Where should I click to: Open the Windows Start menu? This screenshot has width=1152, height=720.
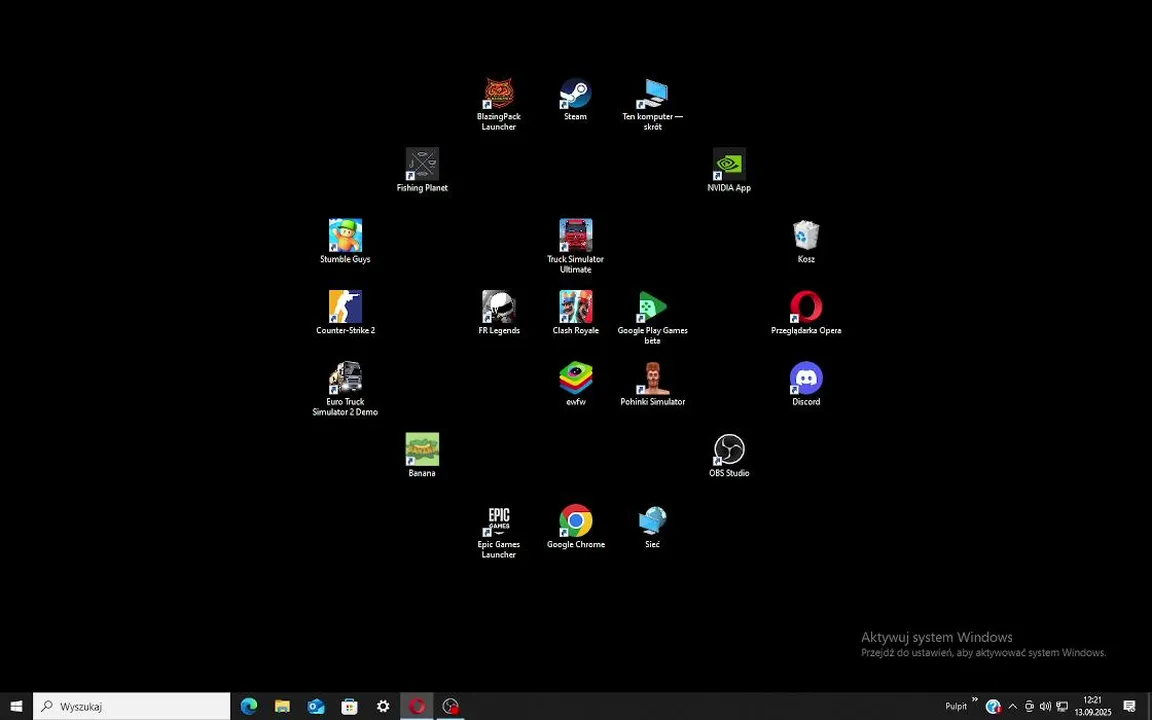(16, 706)
